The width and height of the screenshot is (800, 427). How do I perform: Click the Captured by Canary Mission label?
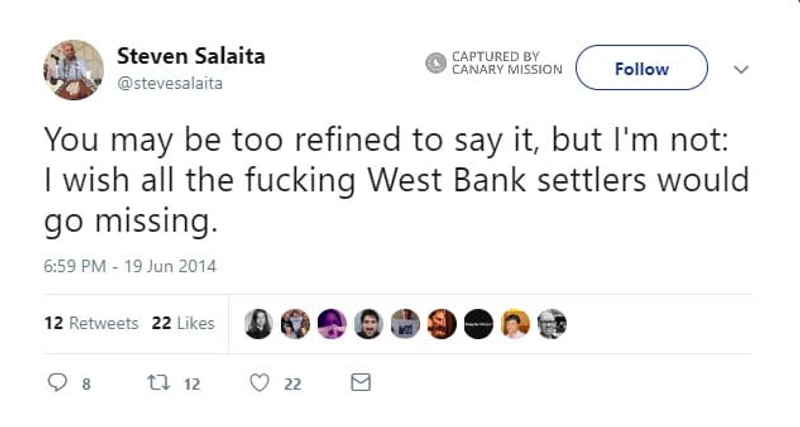[x=506, y=63]
